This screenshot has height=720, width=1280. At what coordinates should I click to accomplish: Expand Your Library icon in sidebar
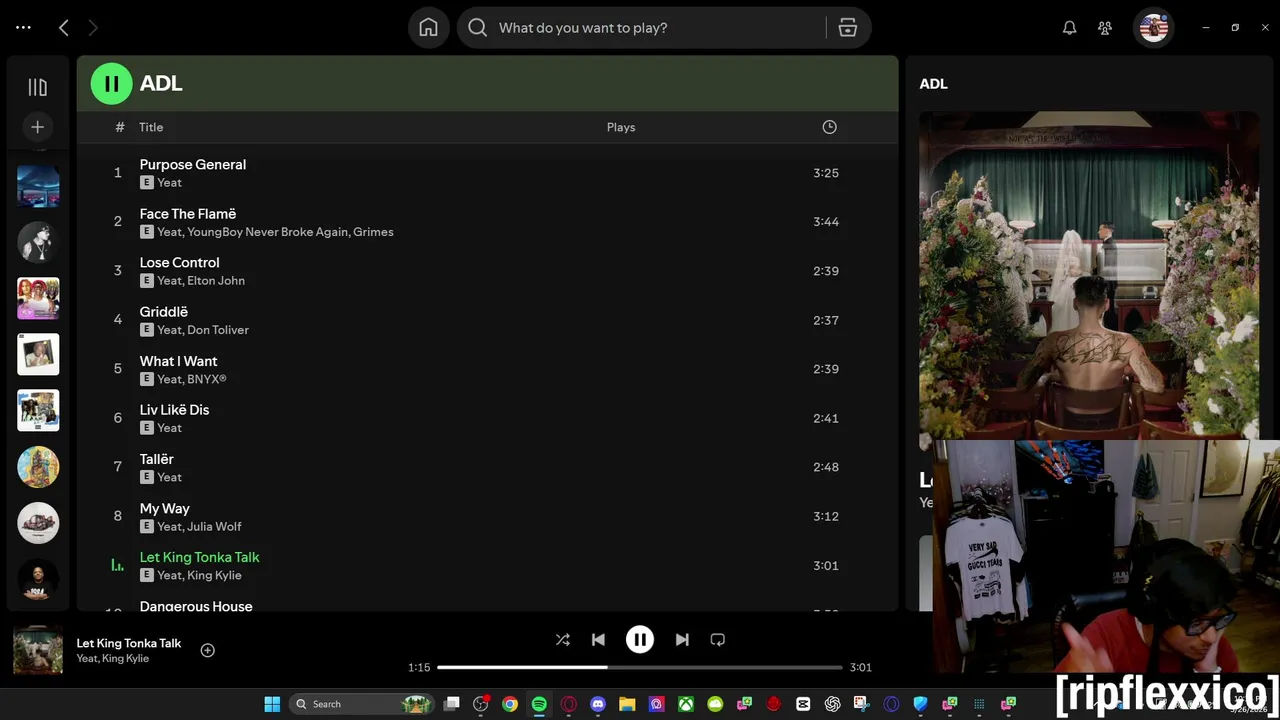[38, 88]
